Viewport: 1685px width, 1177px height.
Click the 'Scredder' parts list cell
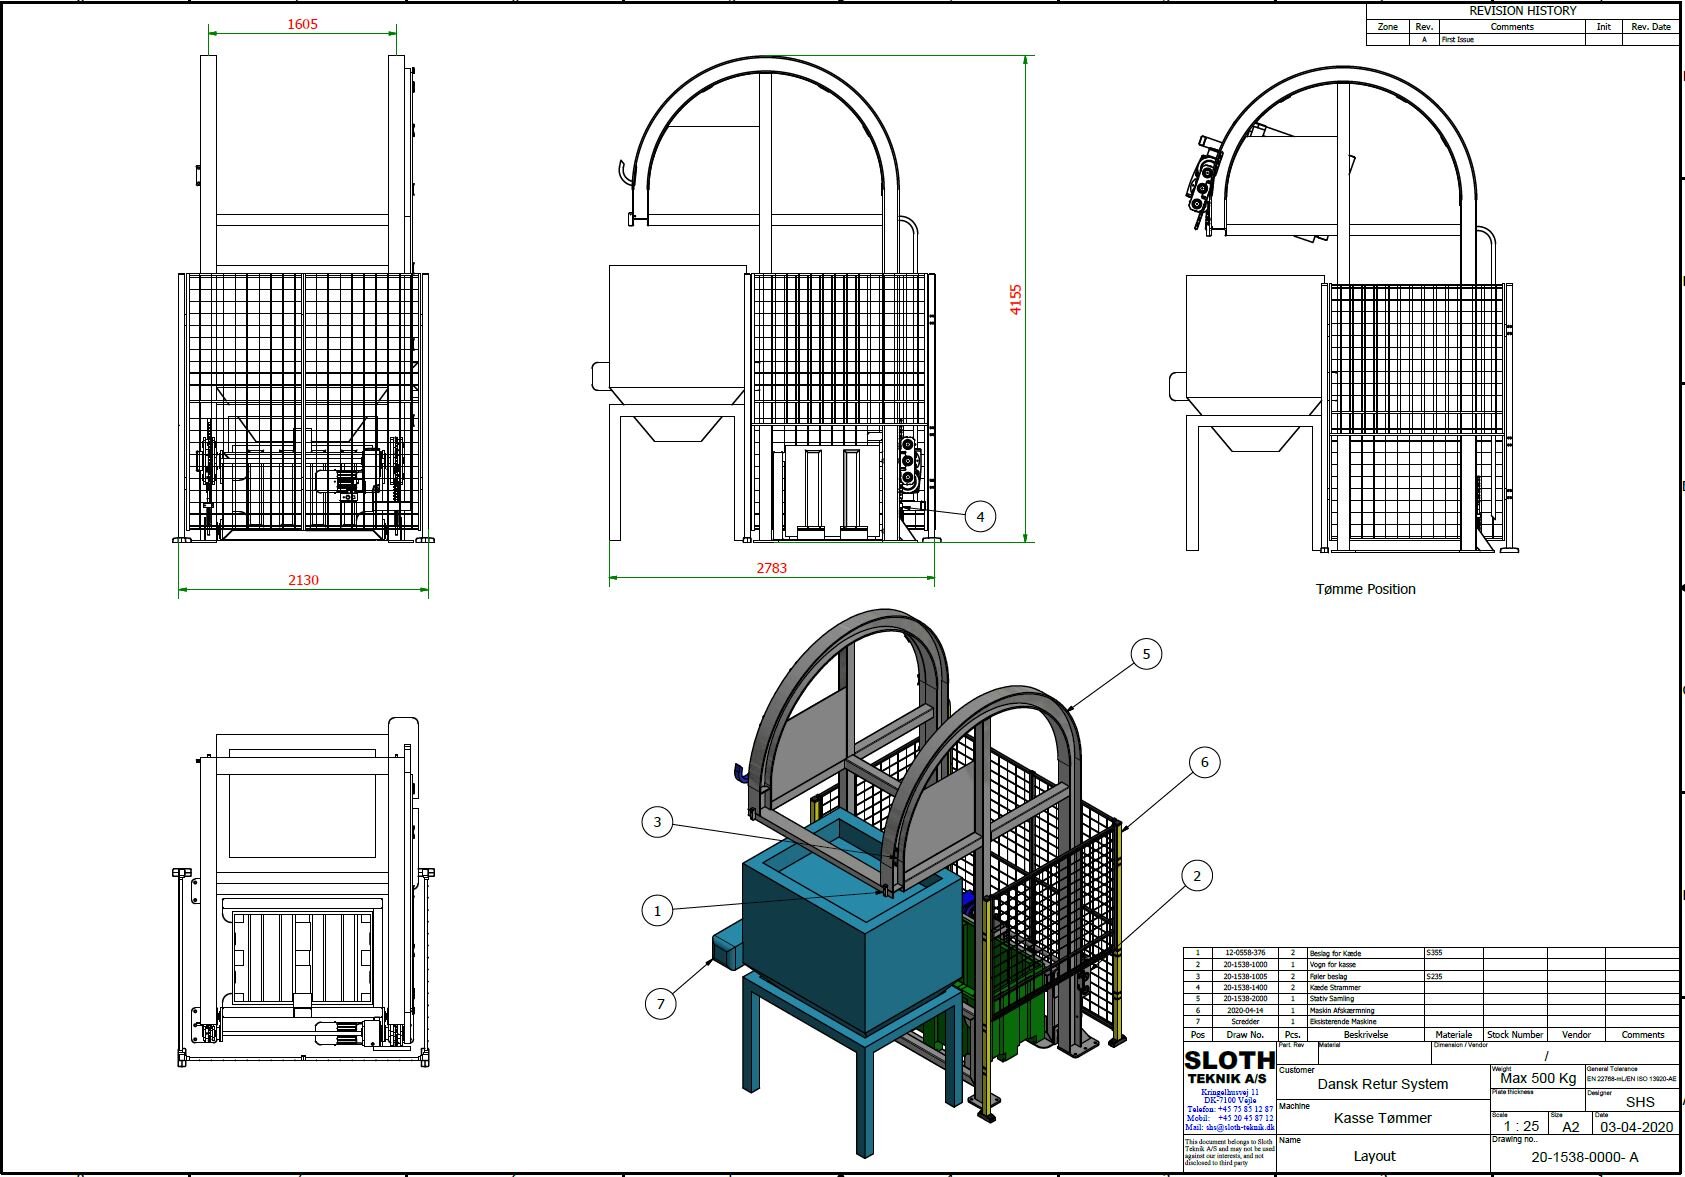pyautogui.click(x=1245, y=1021)
